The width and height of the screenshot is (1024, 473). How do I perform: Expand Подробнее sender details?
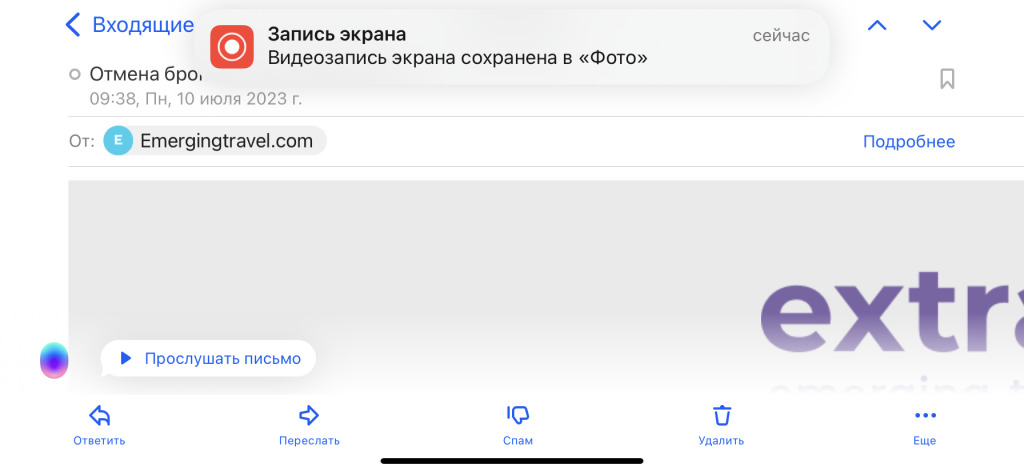[x=908, y=142]
